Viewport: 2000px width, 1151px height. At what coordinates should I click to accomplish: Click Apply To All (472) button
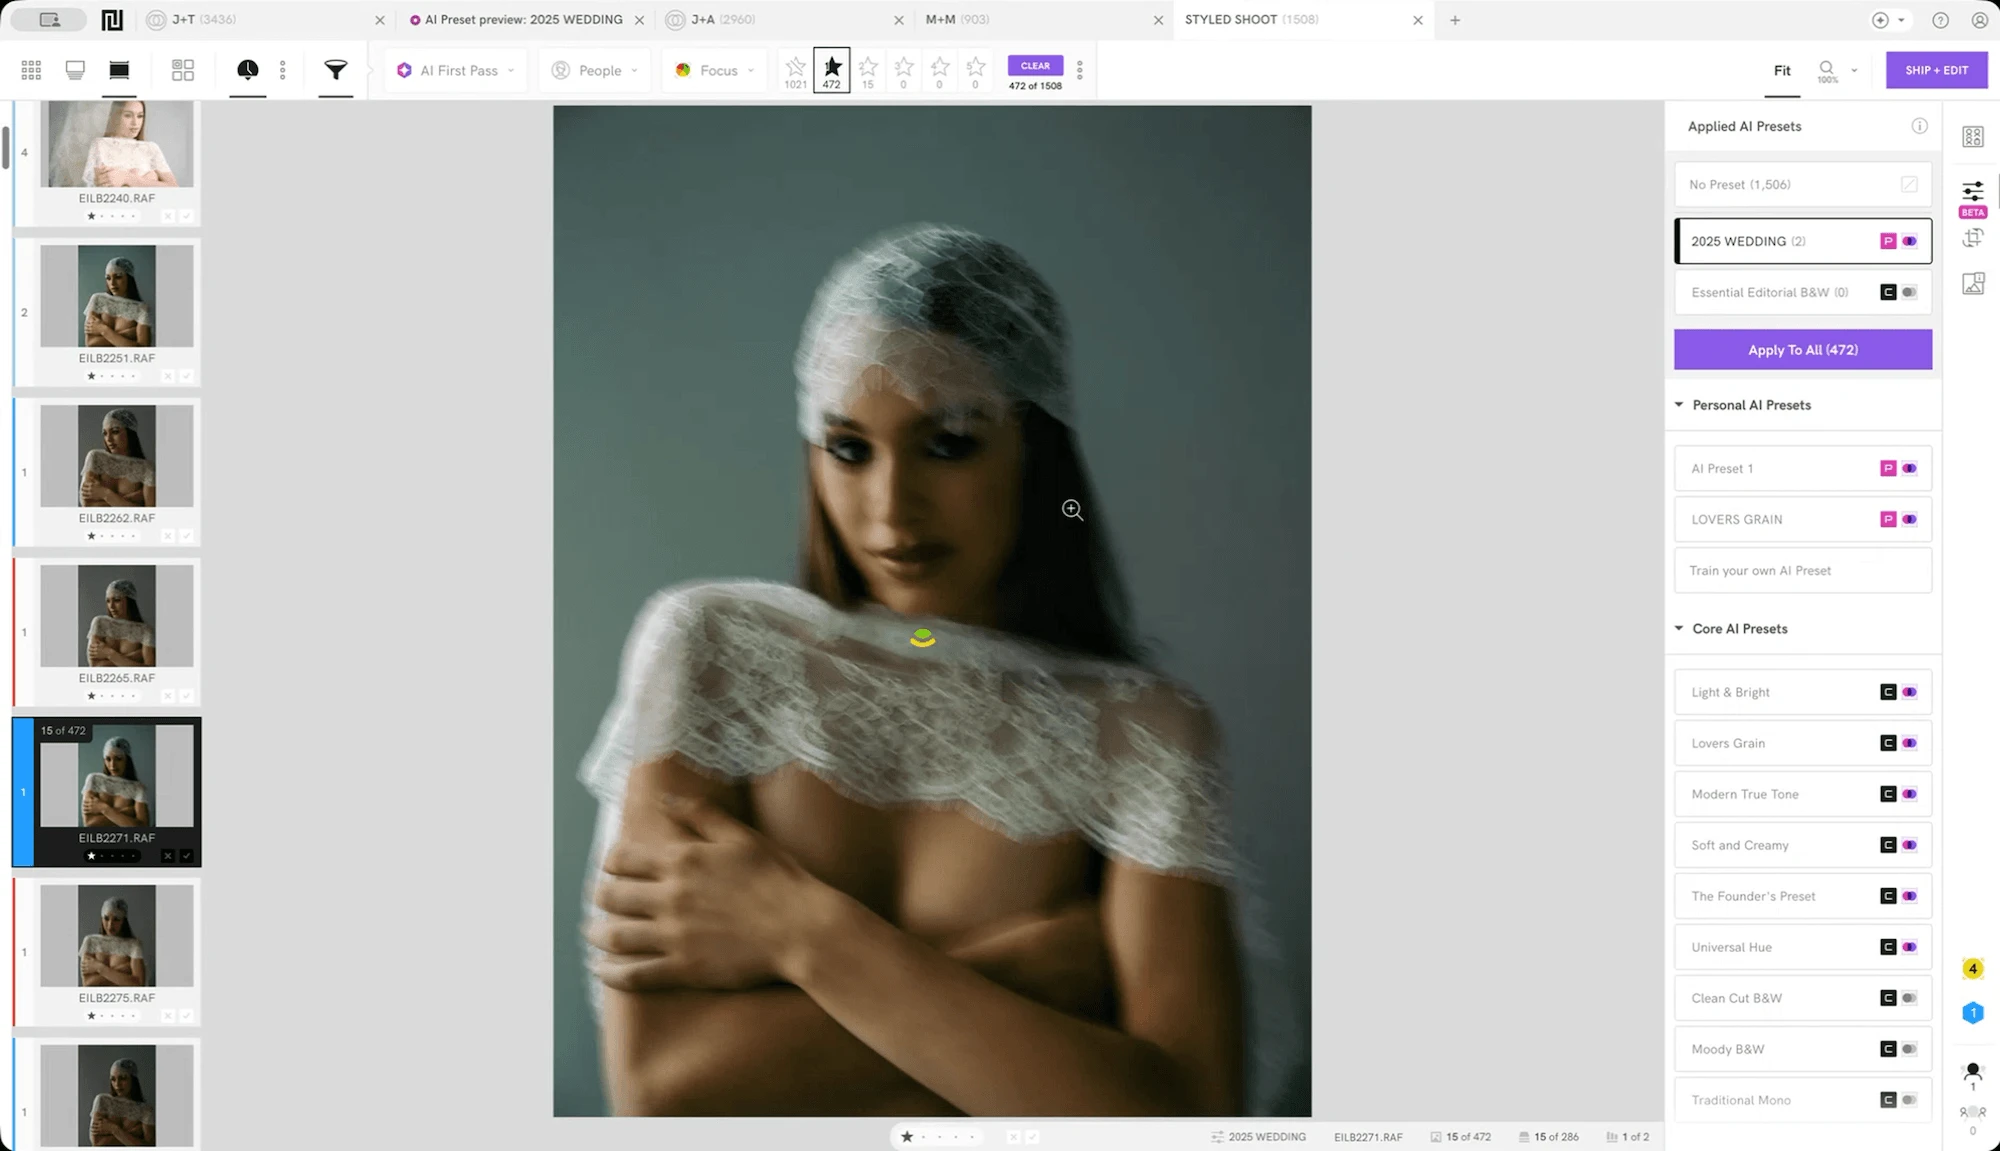[1803, 350]
